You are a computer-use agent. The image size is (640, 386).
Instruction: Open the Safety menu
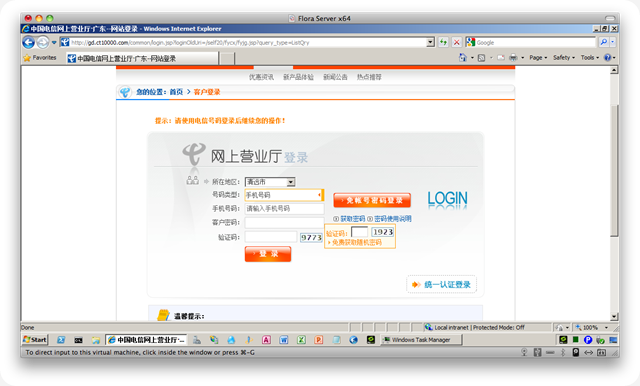click(x=564, y=58)
